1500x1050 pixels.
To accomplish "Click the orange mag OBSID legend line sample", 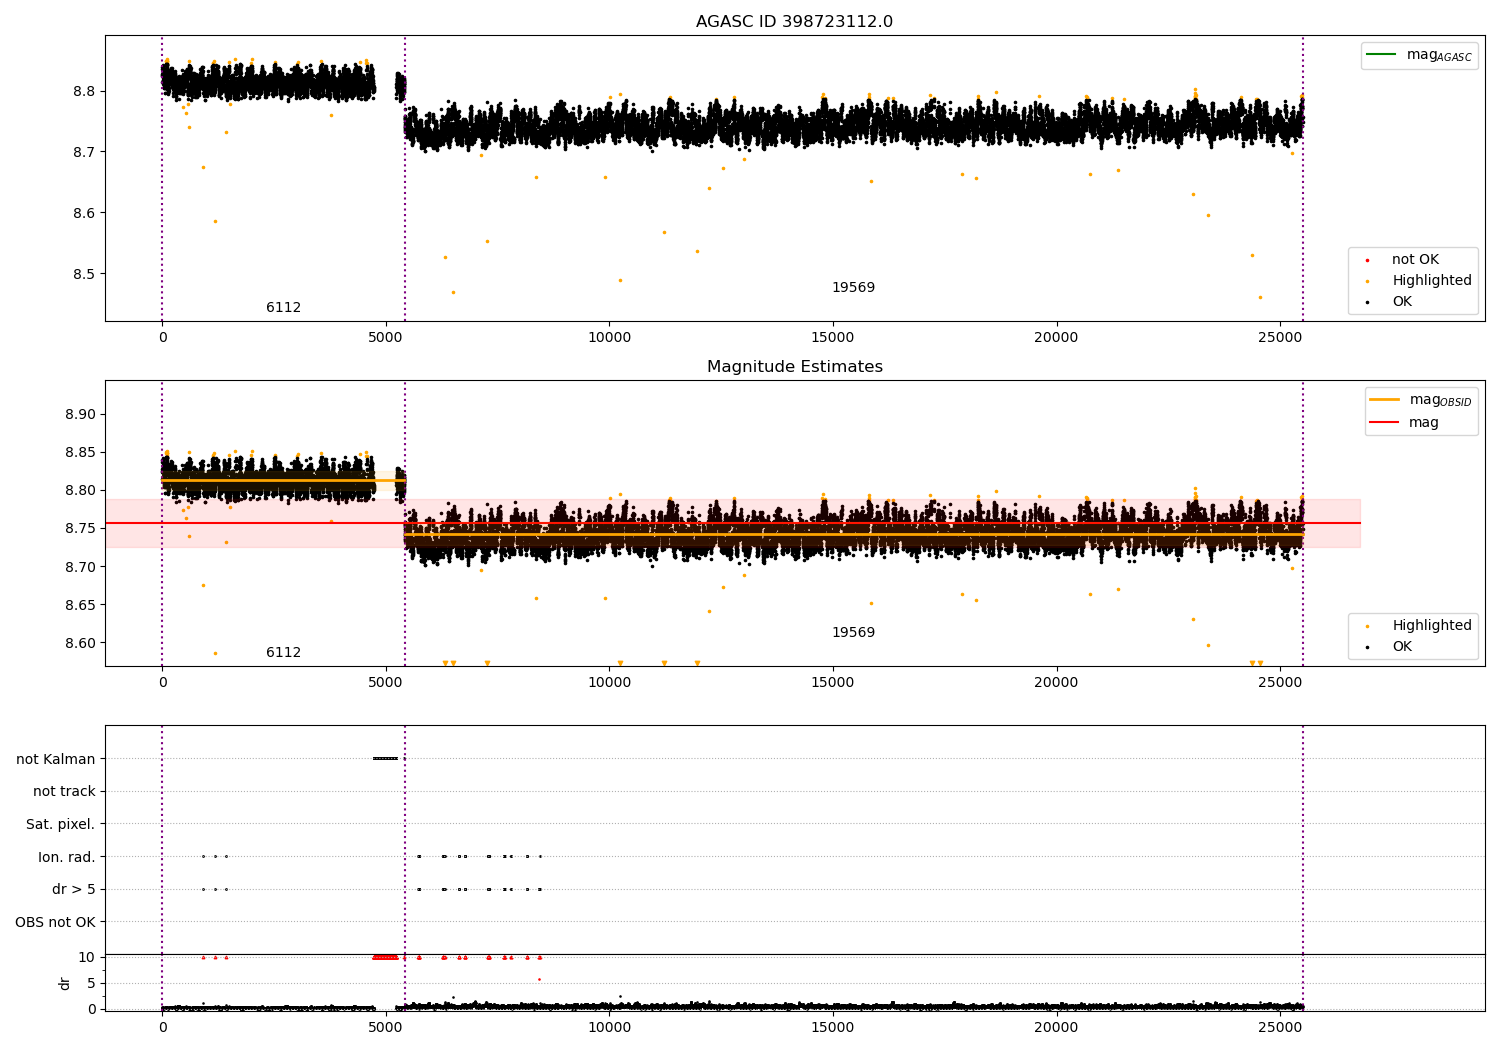I will tap(1384, 399).
